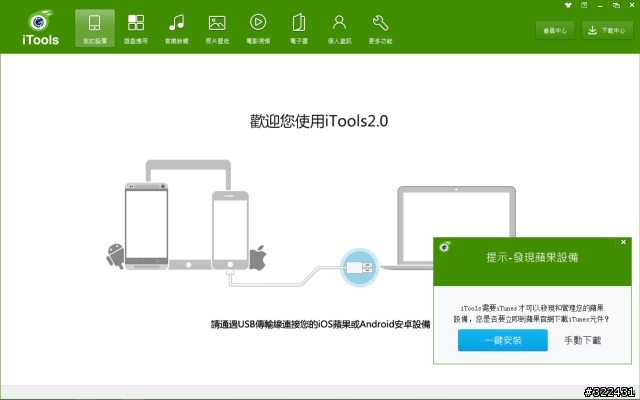The image size is (640, 400).
Task: Click the iTools logo in header
Action: pos(40,28)
